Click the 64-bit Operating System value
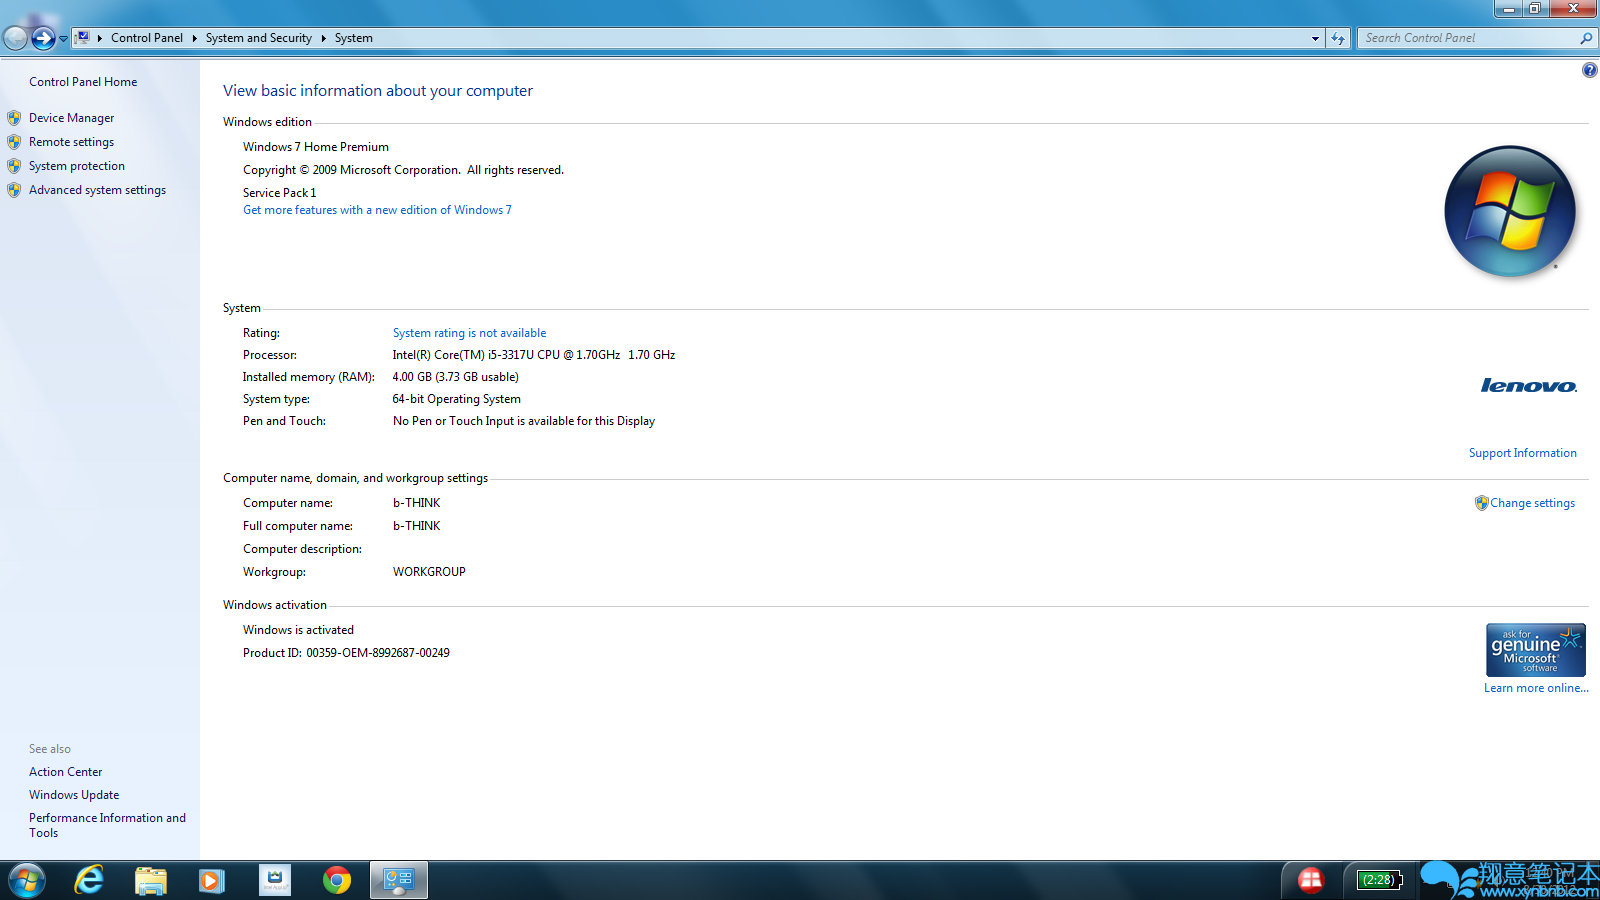The height and width of the screenshot is (900, 1600). click(x=457, y=399)
